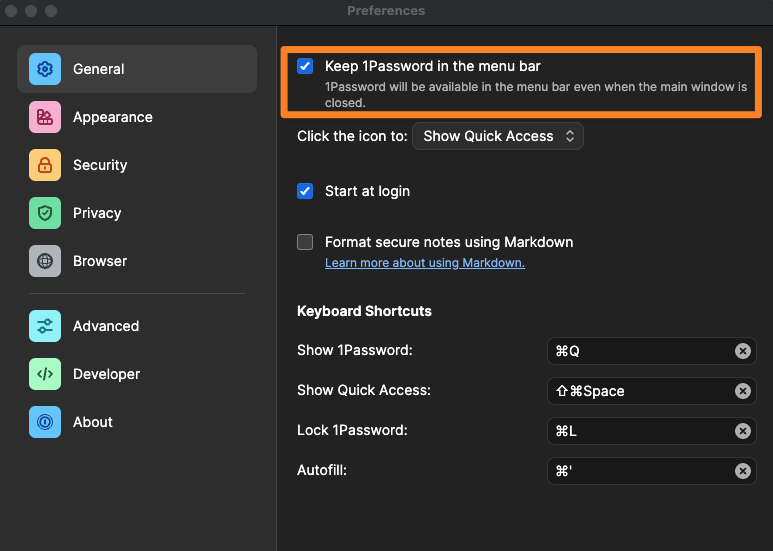Open the About 1Password icon
The height and width of the screenshot is (551, 773).
tap(45, 422)
